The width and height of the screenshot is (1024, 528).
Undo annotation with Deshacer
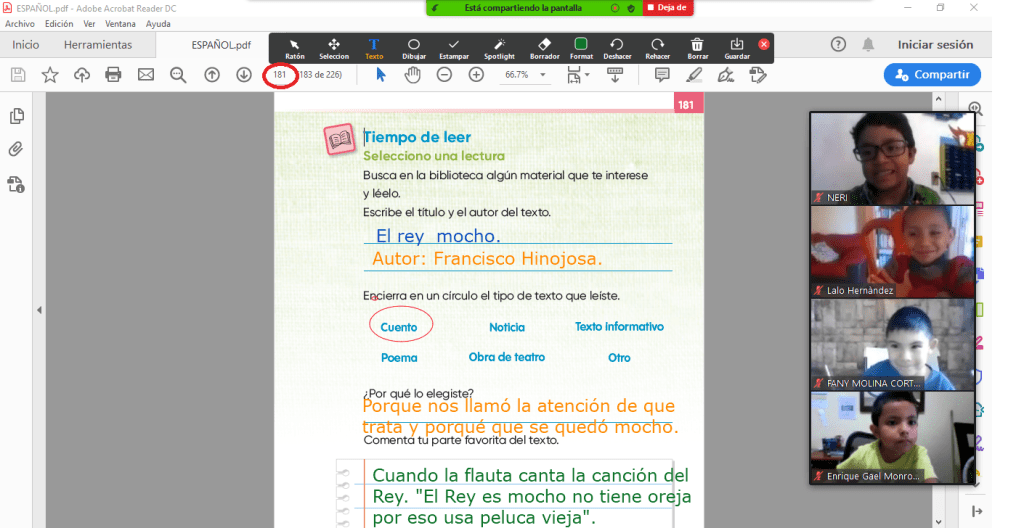click(x=617, y=48)
